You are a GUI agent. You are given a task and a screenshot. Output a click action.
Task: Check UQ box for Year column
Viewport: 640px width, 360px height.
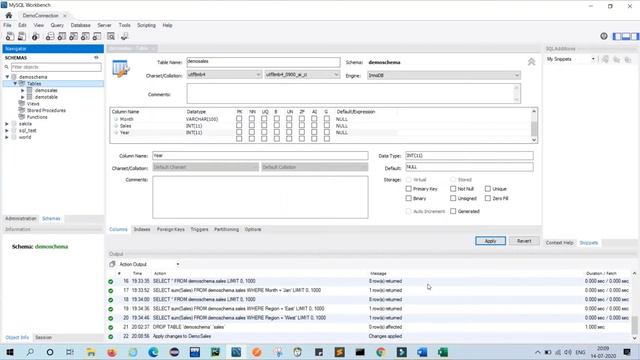pos(264,132)
